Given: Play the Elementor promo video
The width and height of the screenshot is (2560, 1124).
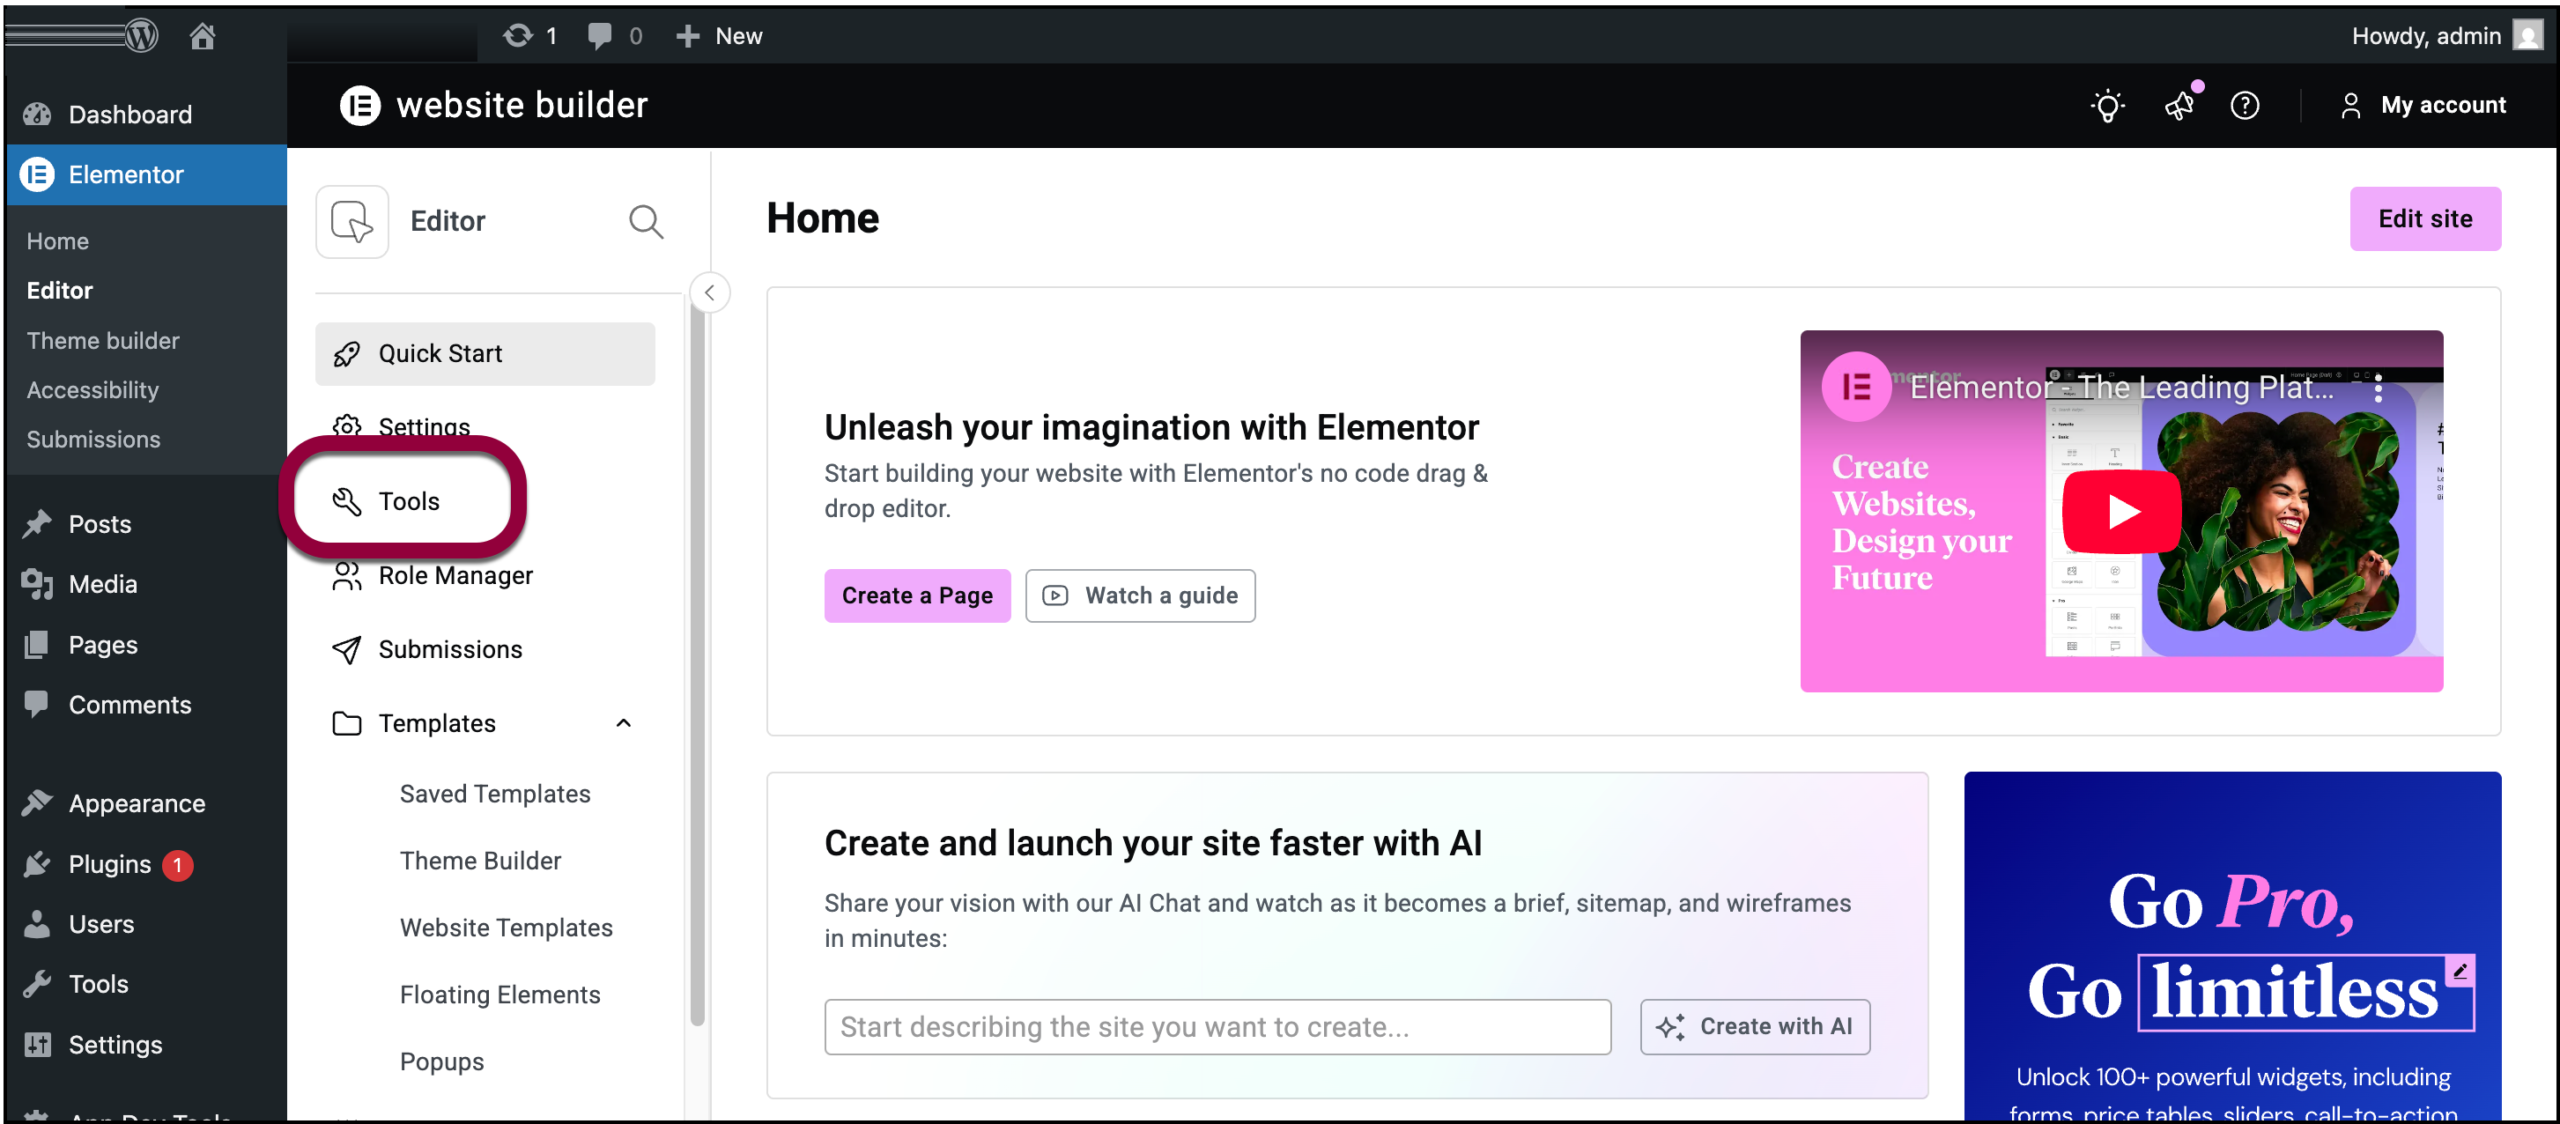Looking at the screenshot, I should tap(2121, 511).
